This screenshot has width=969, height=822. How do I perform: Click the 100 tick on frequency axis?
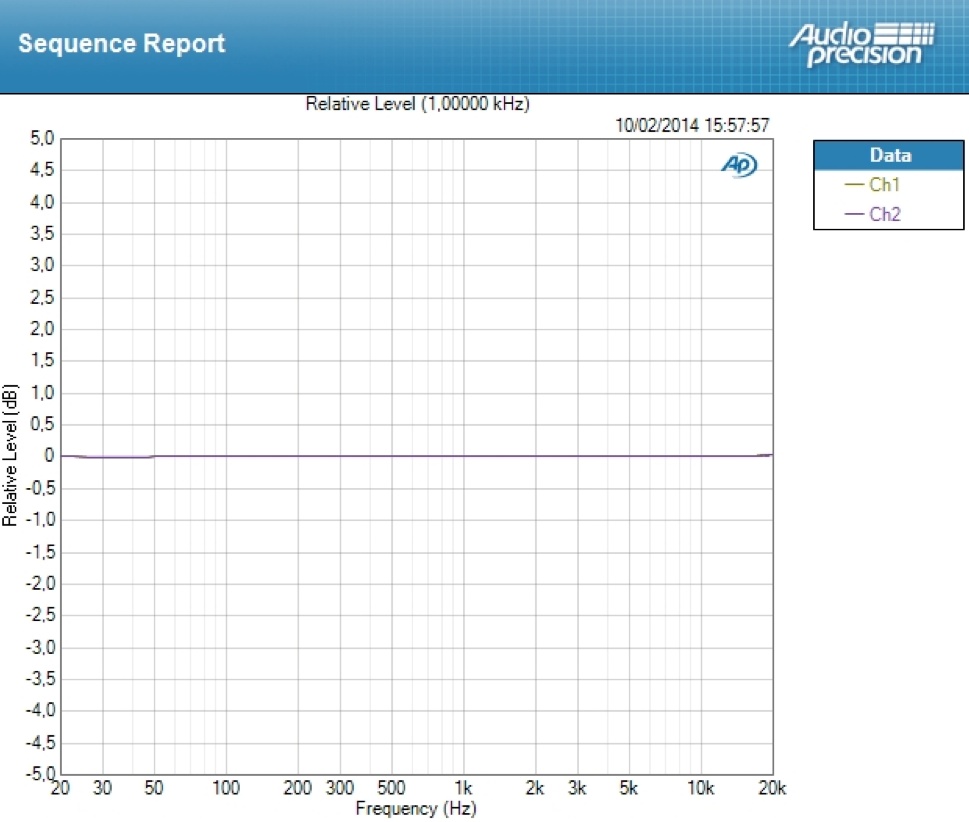pyautogui.click(x=226, y=789)
